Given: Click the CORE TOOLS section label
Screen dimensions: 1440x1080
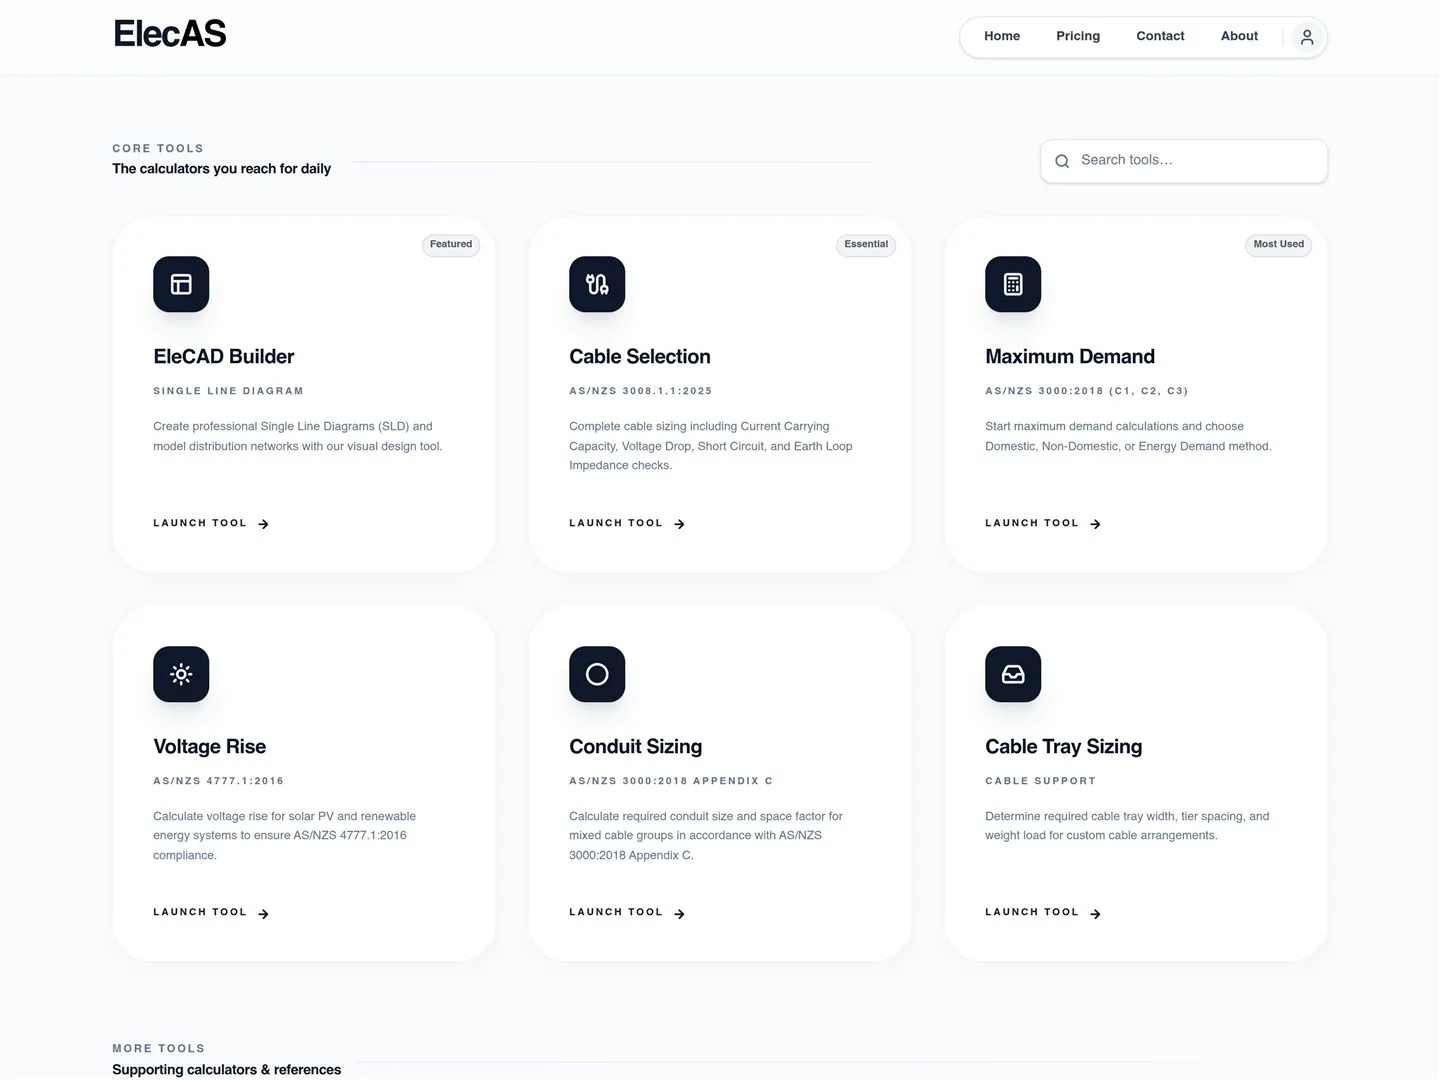Looking at the screenshot, I should pyautogui.click(x=158, y=148).
